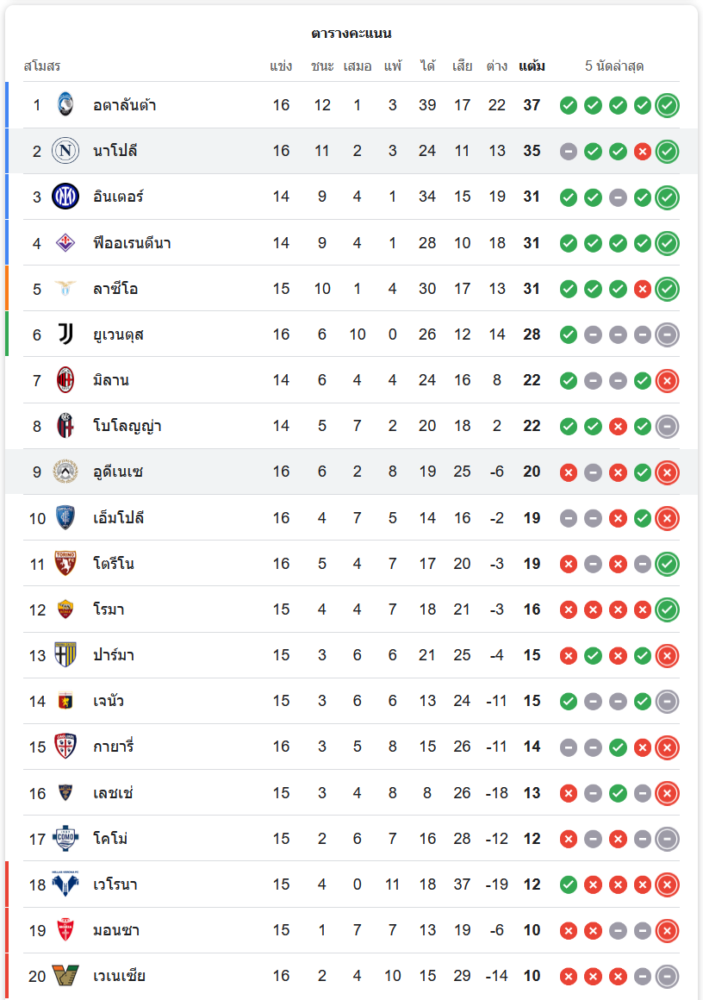The width and height of the screenshot is (703, 1000).
Task: Click the Roma club crest icon
Action: pos(65,609)
